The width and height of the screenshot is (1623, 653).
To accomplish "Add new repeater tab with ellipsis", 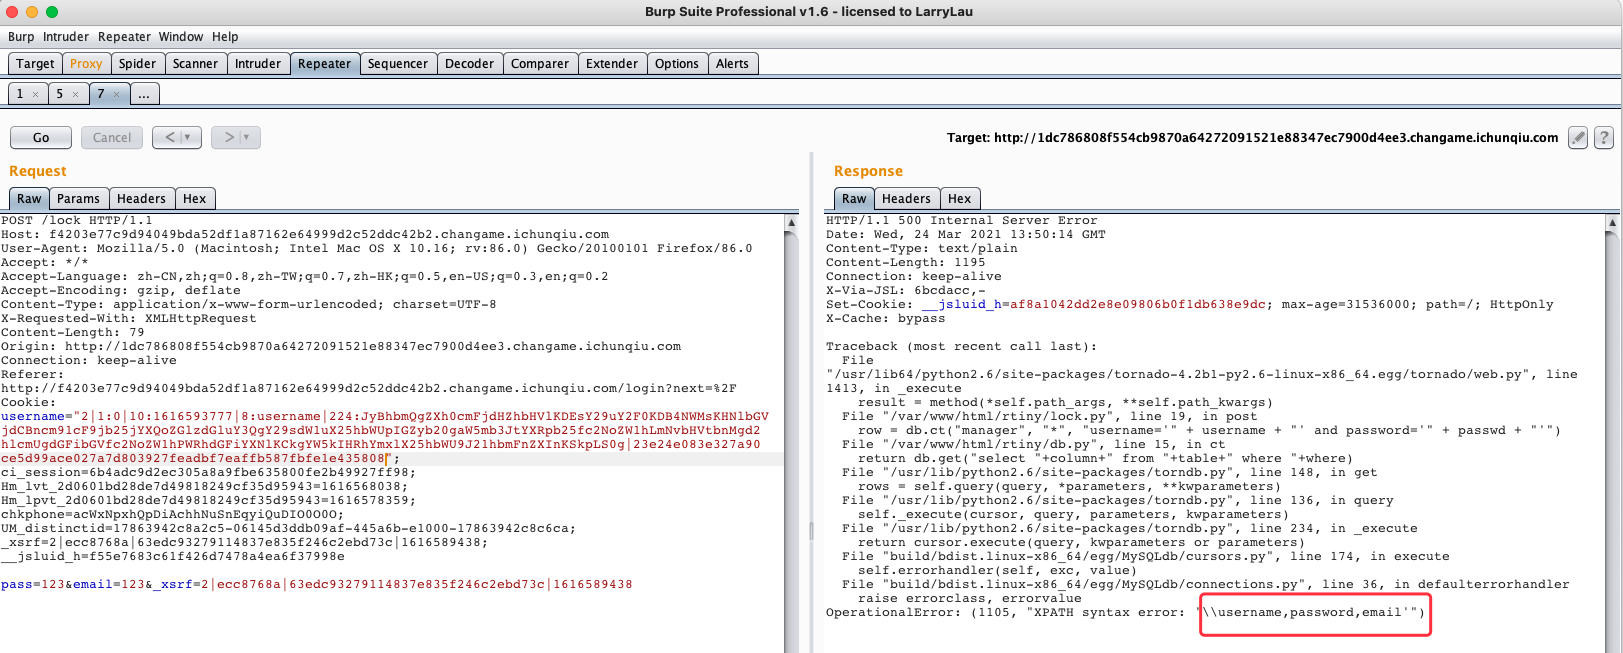I will [144, 94].
